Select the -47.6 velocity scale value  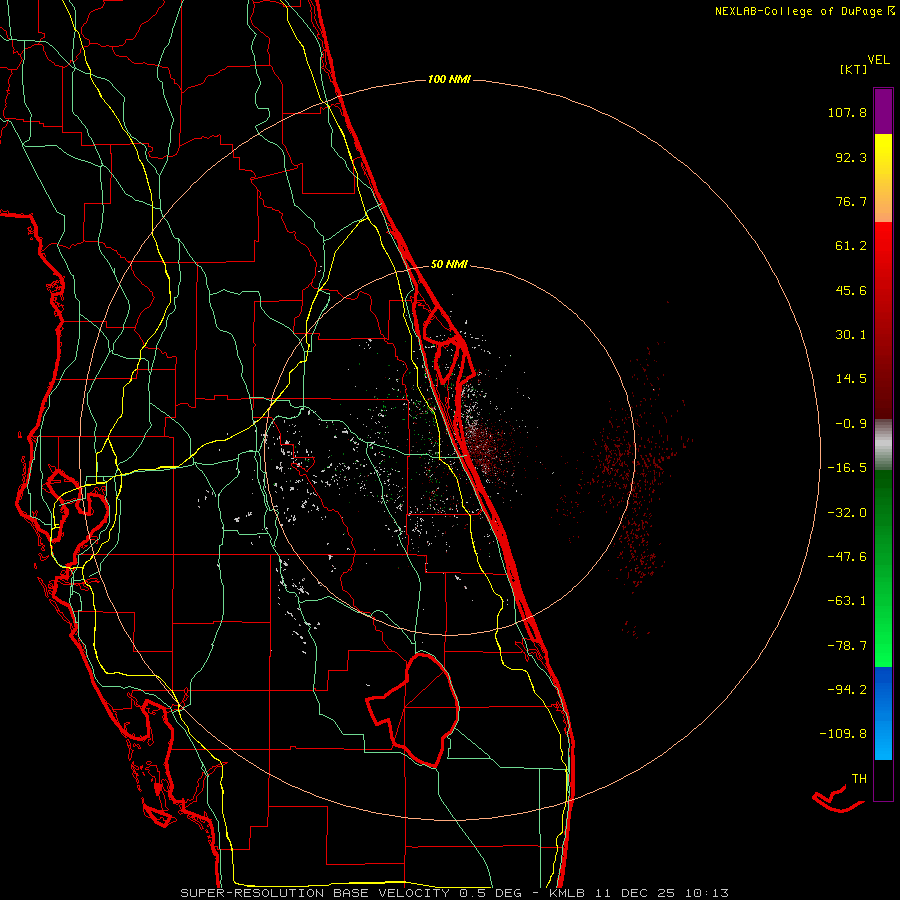pyautogui.click(x=847, y=557)
